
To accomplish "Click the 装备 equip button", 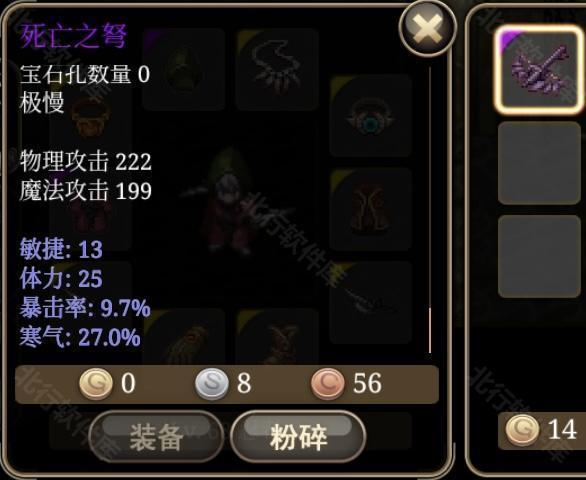I will (156, 437).
